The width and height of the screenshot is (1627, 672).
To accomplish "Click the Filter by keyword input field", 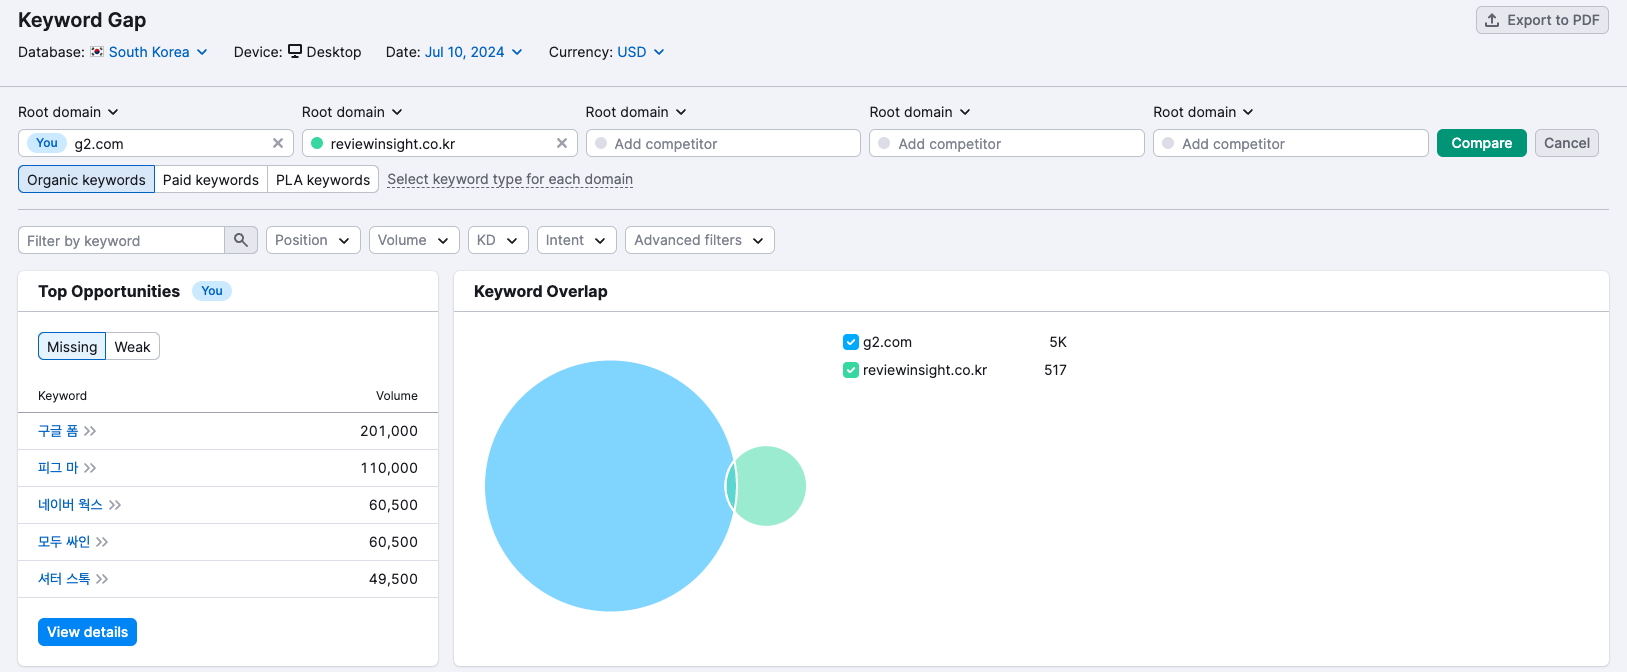I will pyautogui.click(x=121, y=240).
